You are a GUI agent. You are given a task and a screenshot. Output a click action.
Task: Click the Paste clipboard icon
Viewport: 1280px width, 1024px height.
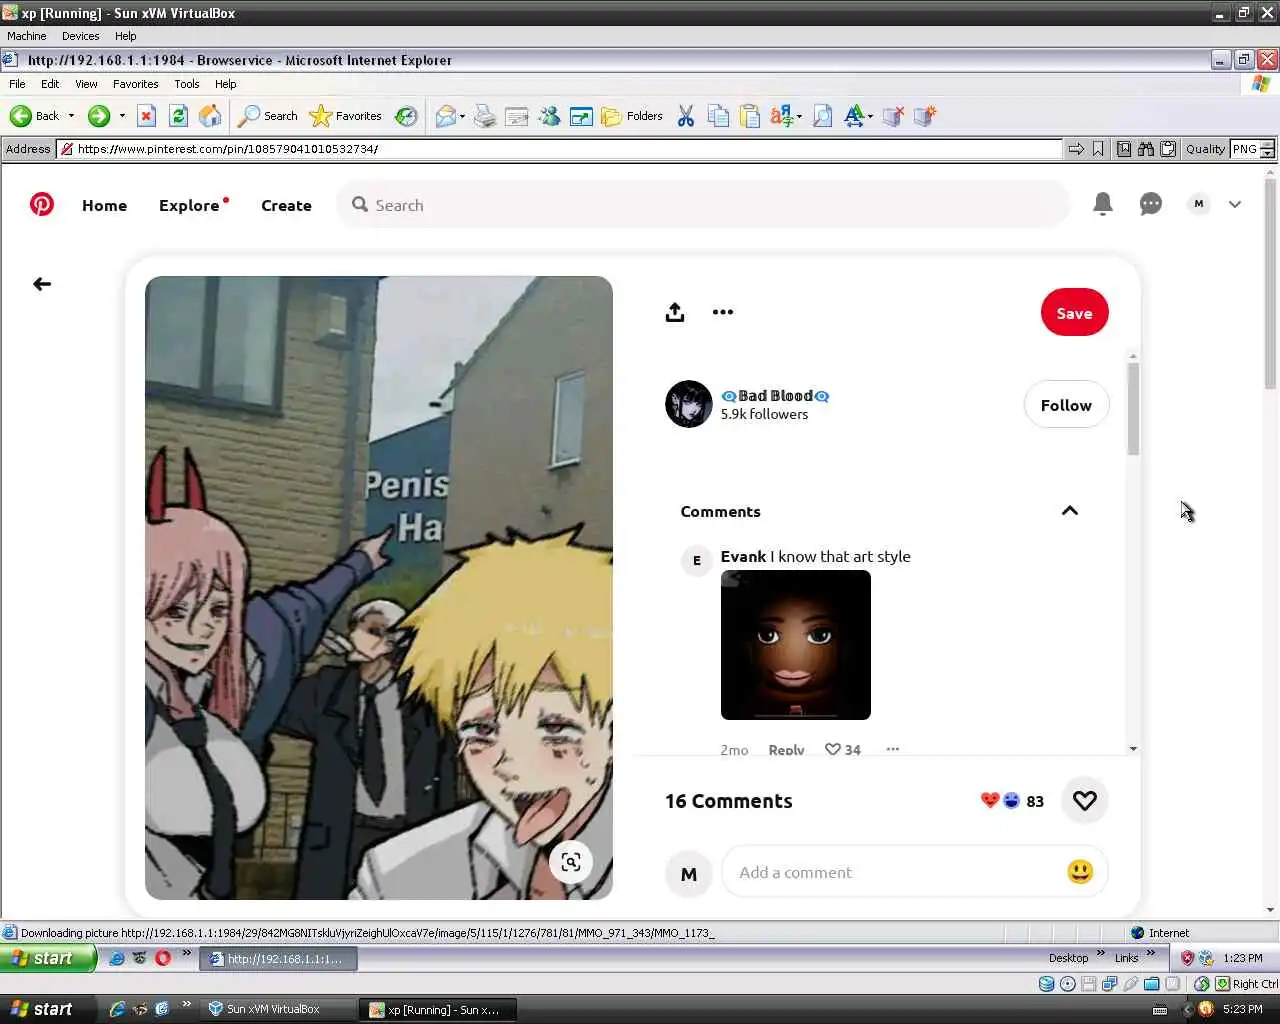(x=750, y=116)
